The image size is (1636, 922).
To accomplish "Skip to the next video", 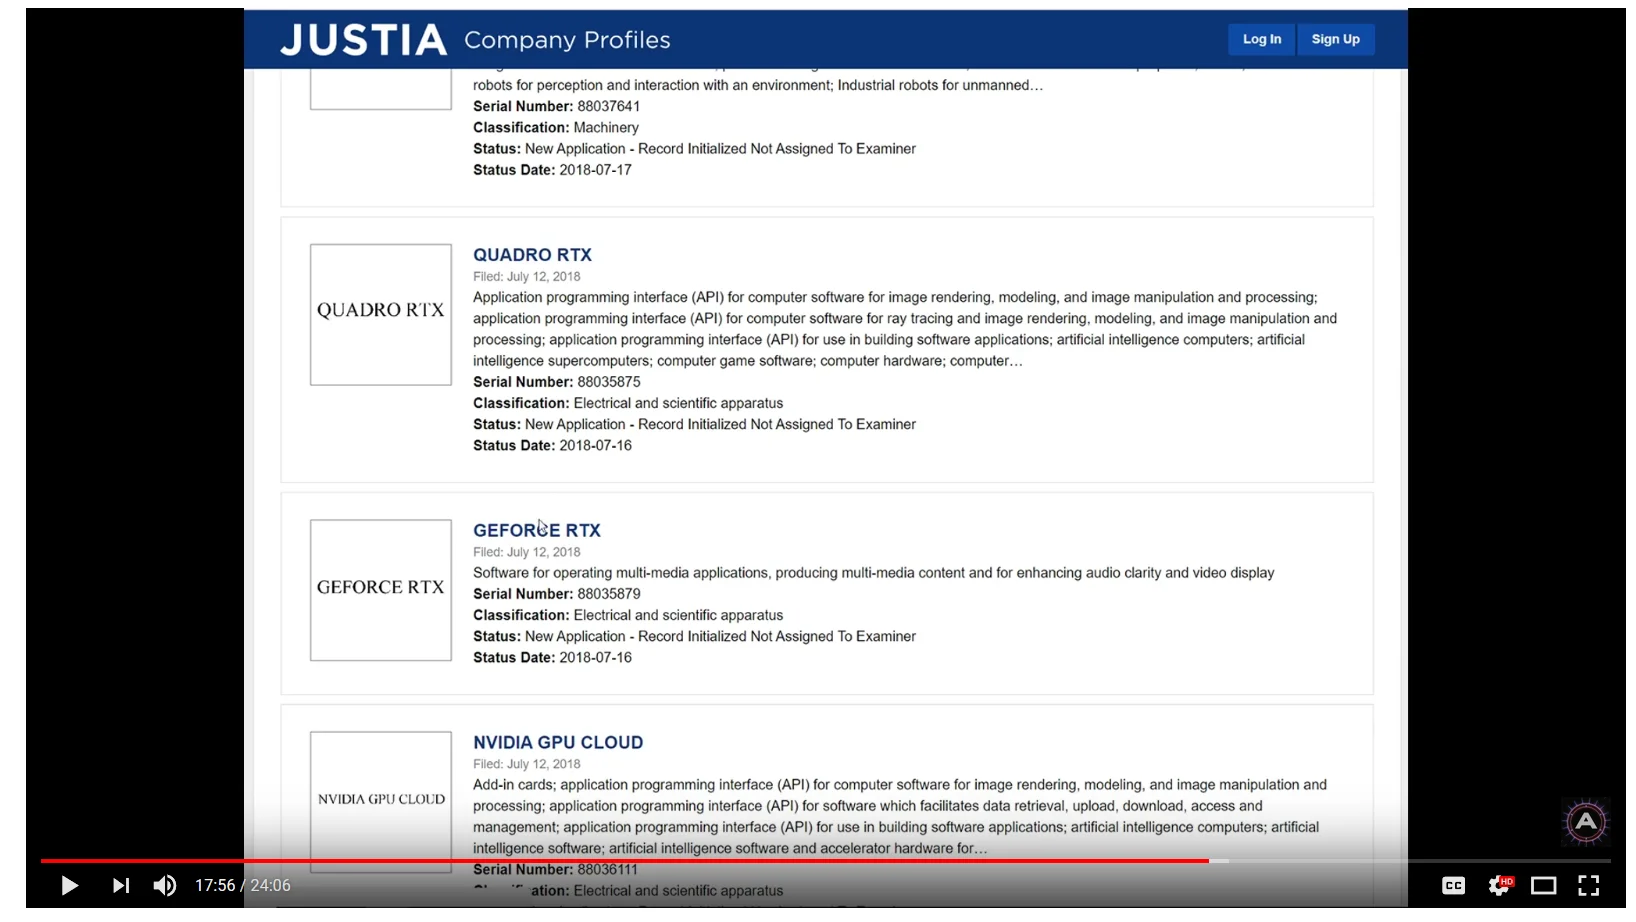I will coord(120,886).
